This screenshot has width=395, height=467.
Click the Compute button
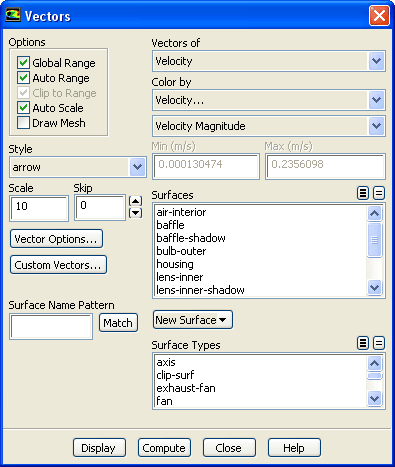(164, 448)
